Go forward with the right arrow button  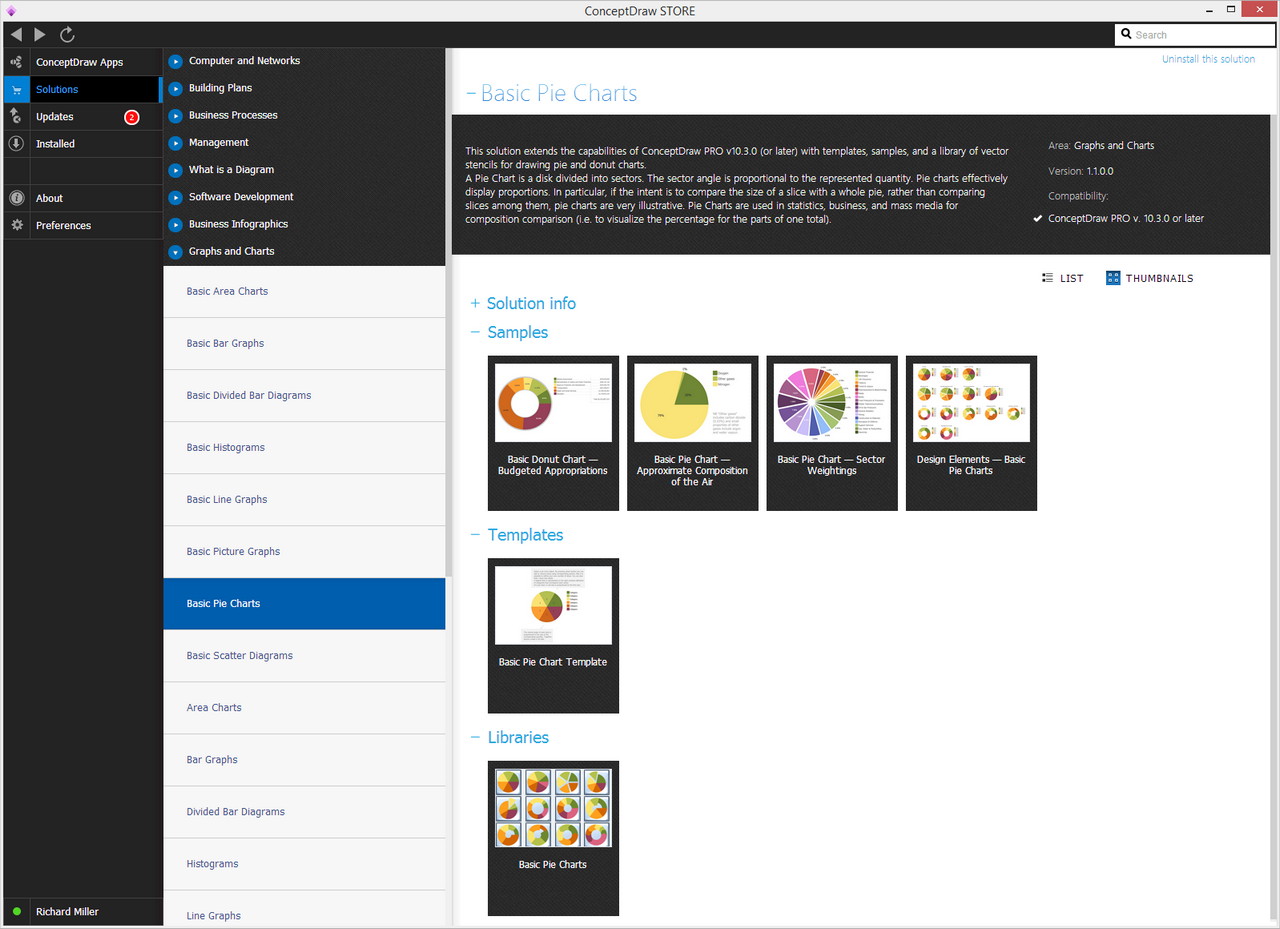tap(40, 35)
